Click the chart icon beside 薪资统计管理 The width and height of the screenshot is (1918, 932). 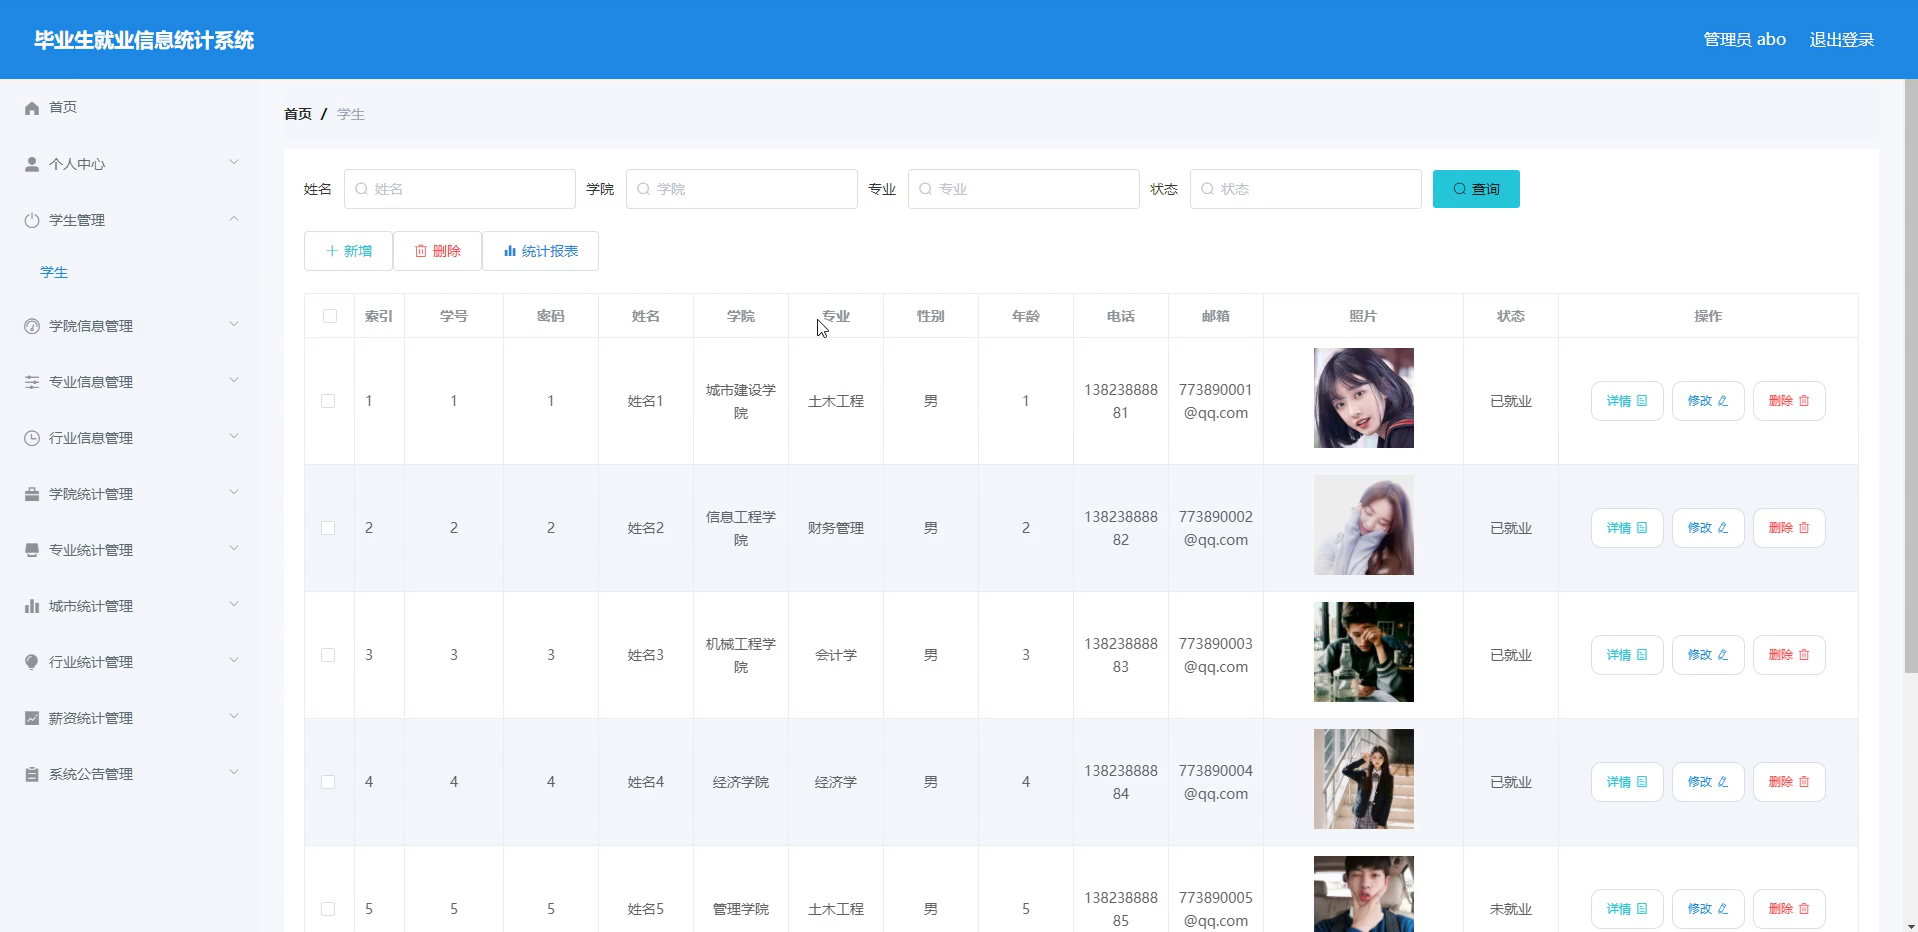click(32, 718)
